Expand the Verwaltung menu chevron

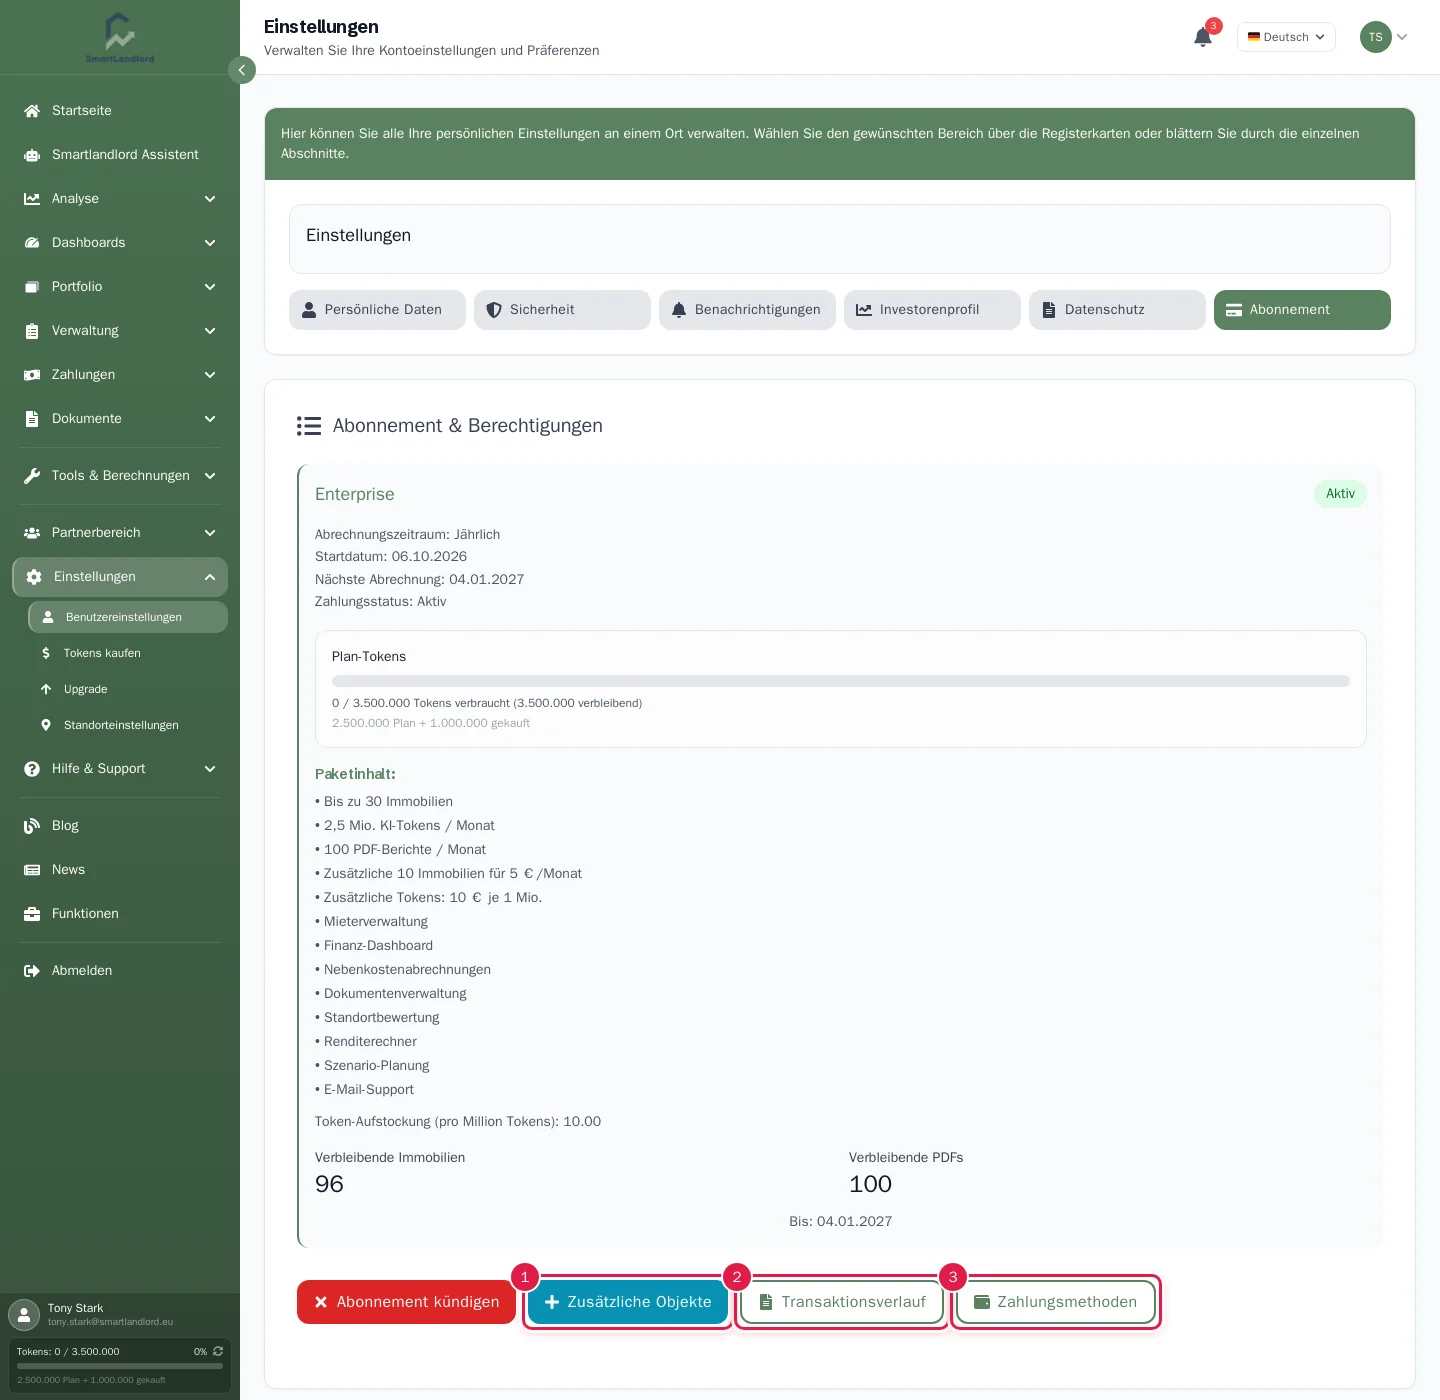coord(210,331)
